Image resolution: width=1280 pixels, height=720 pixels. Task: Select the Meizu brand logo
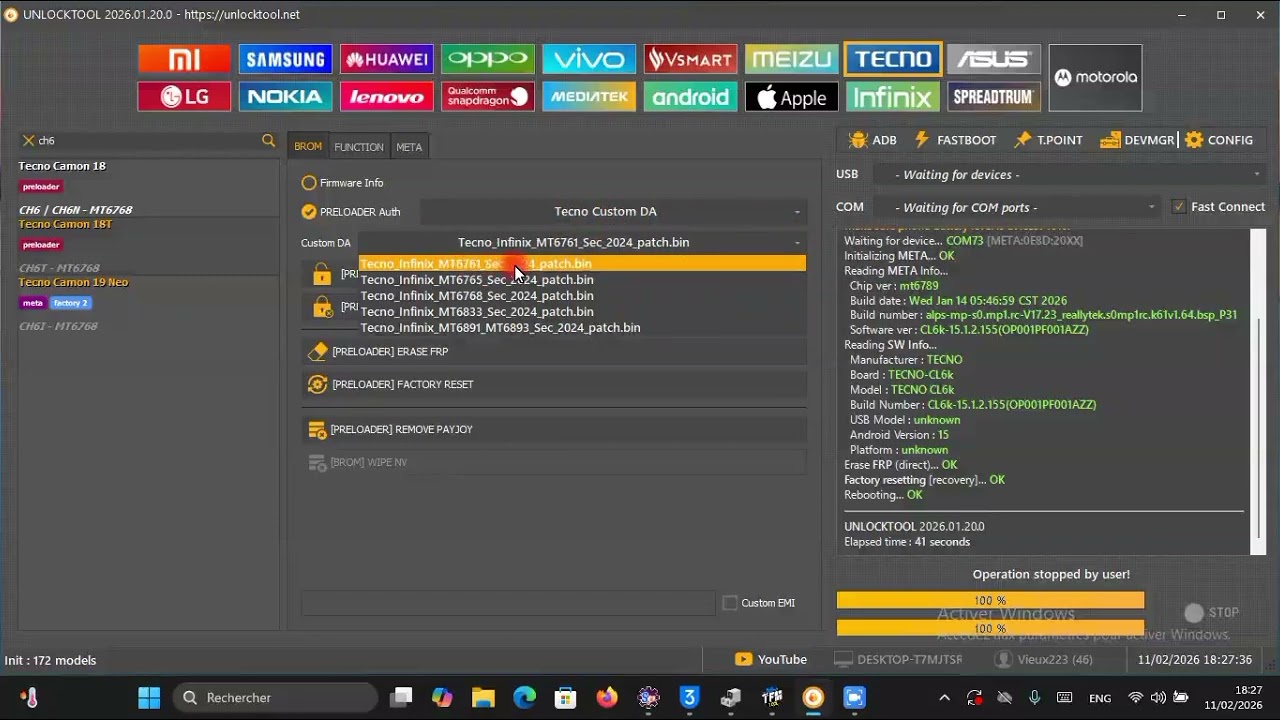coord(792,59)
